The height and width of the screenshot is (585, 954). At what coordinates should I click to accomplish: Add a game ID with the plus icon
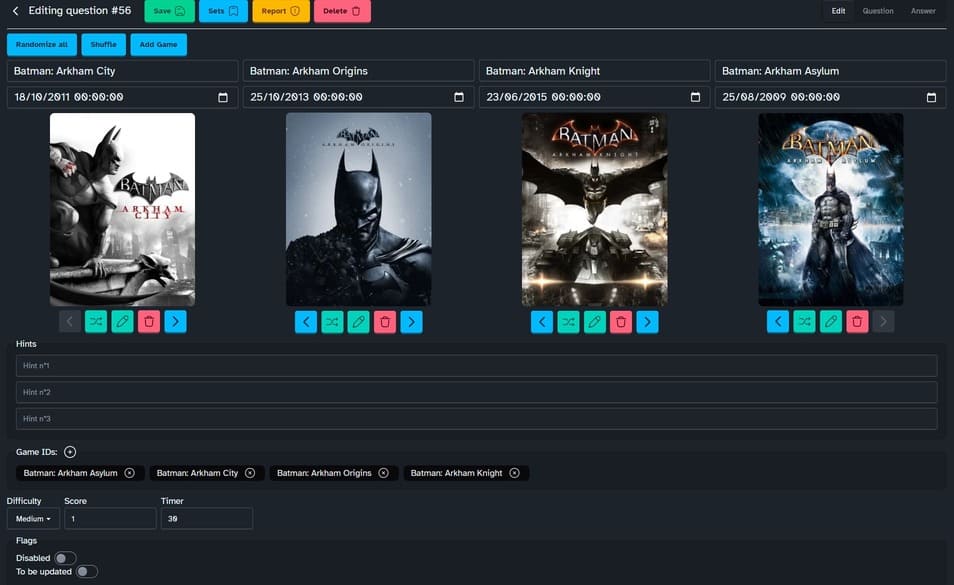[x=70, y=452]
